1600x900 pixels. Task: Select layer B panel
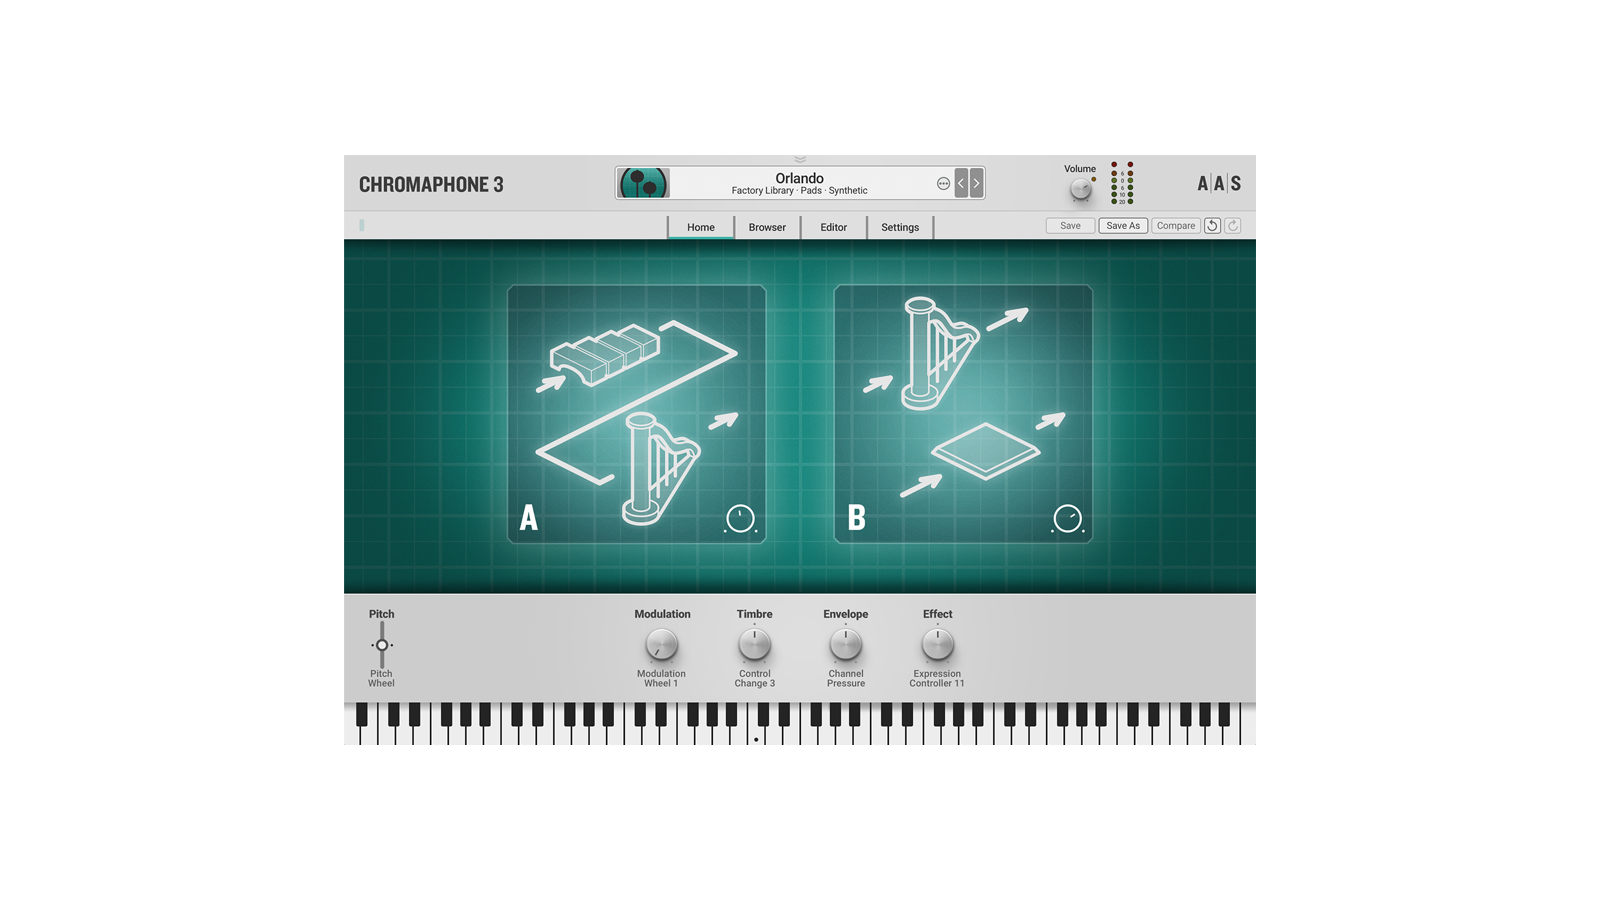[x=963, y=414]
